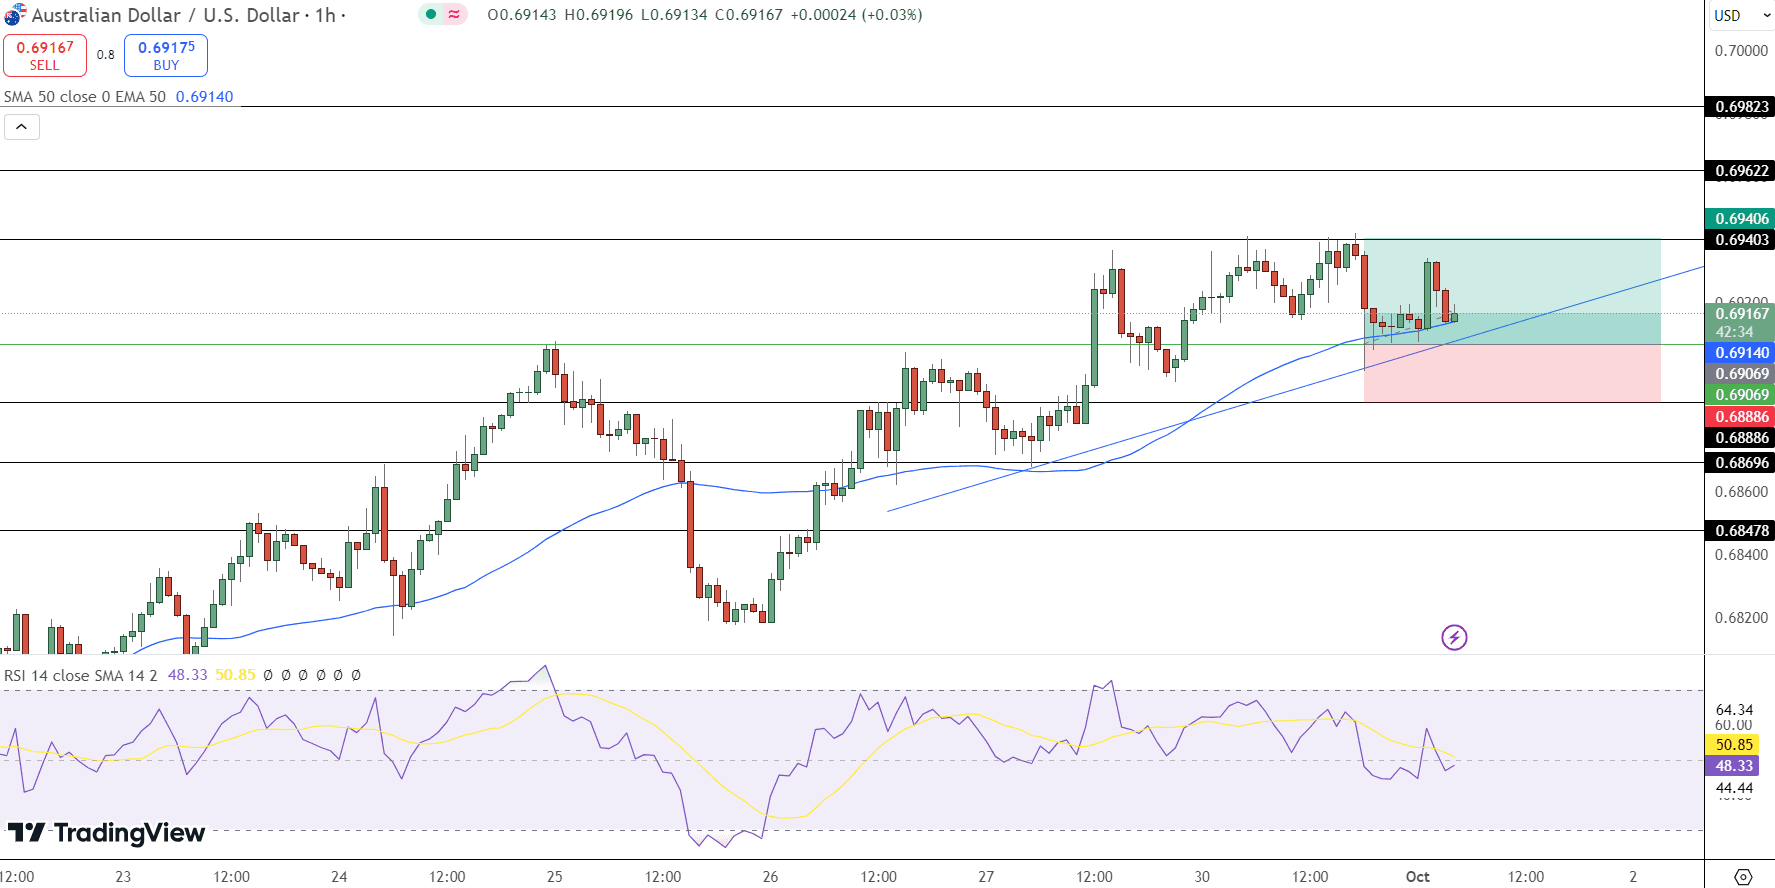1775x888 pixels.
Task: Click the EMA value 0.69140 in legend
Action: click(x=204, y=97)
